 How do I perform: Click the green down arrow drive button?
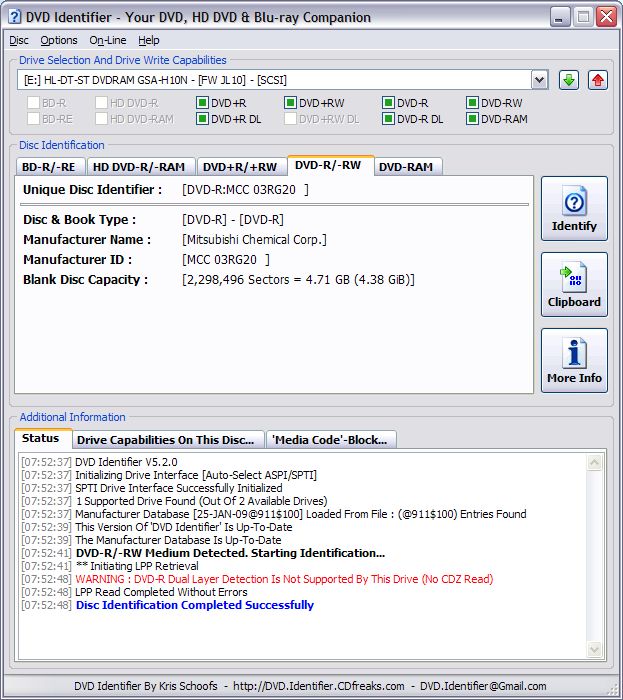(569, 80)
